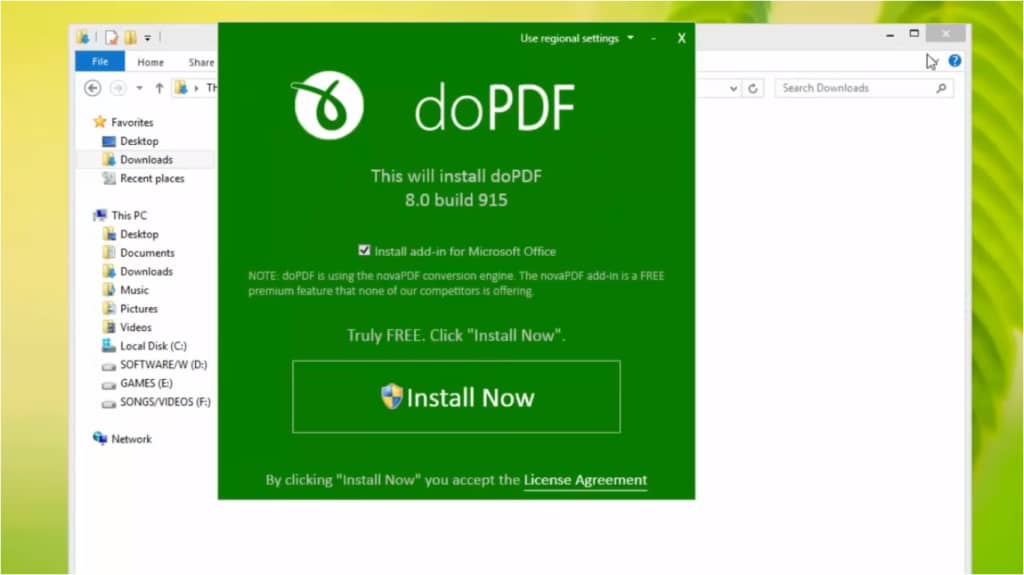The image size is (1024, 575).
Task: Go up one folder level
Action: (159, 88)
